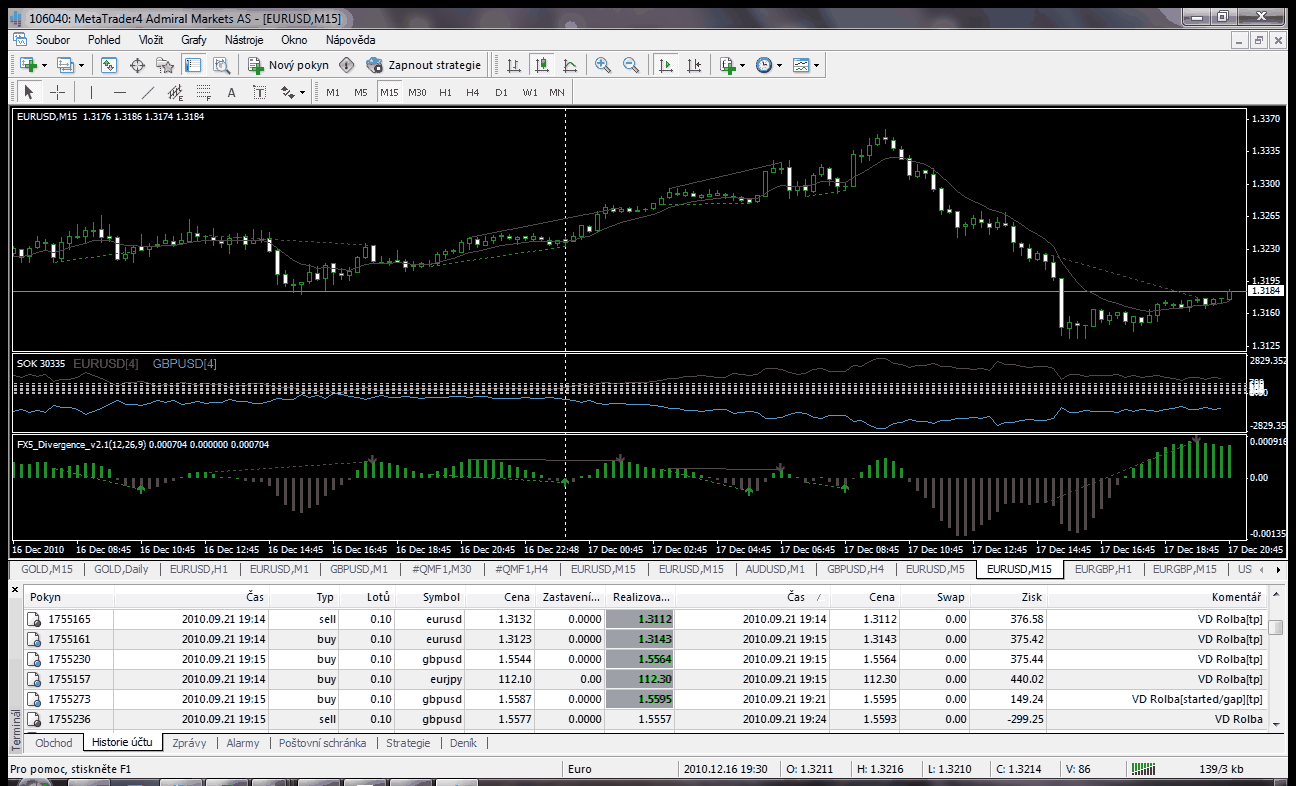This screenshot has width=1296, height=786.
Task: Toggle the Market Watch window
Action: click(110, 65)
